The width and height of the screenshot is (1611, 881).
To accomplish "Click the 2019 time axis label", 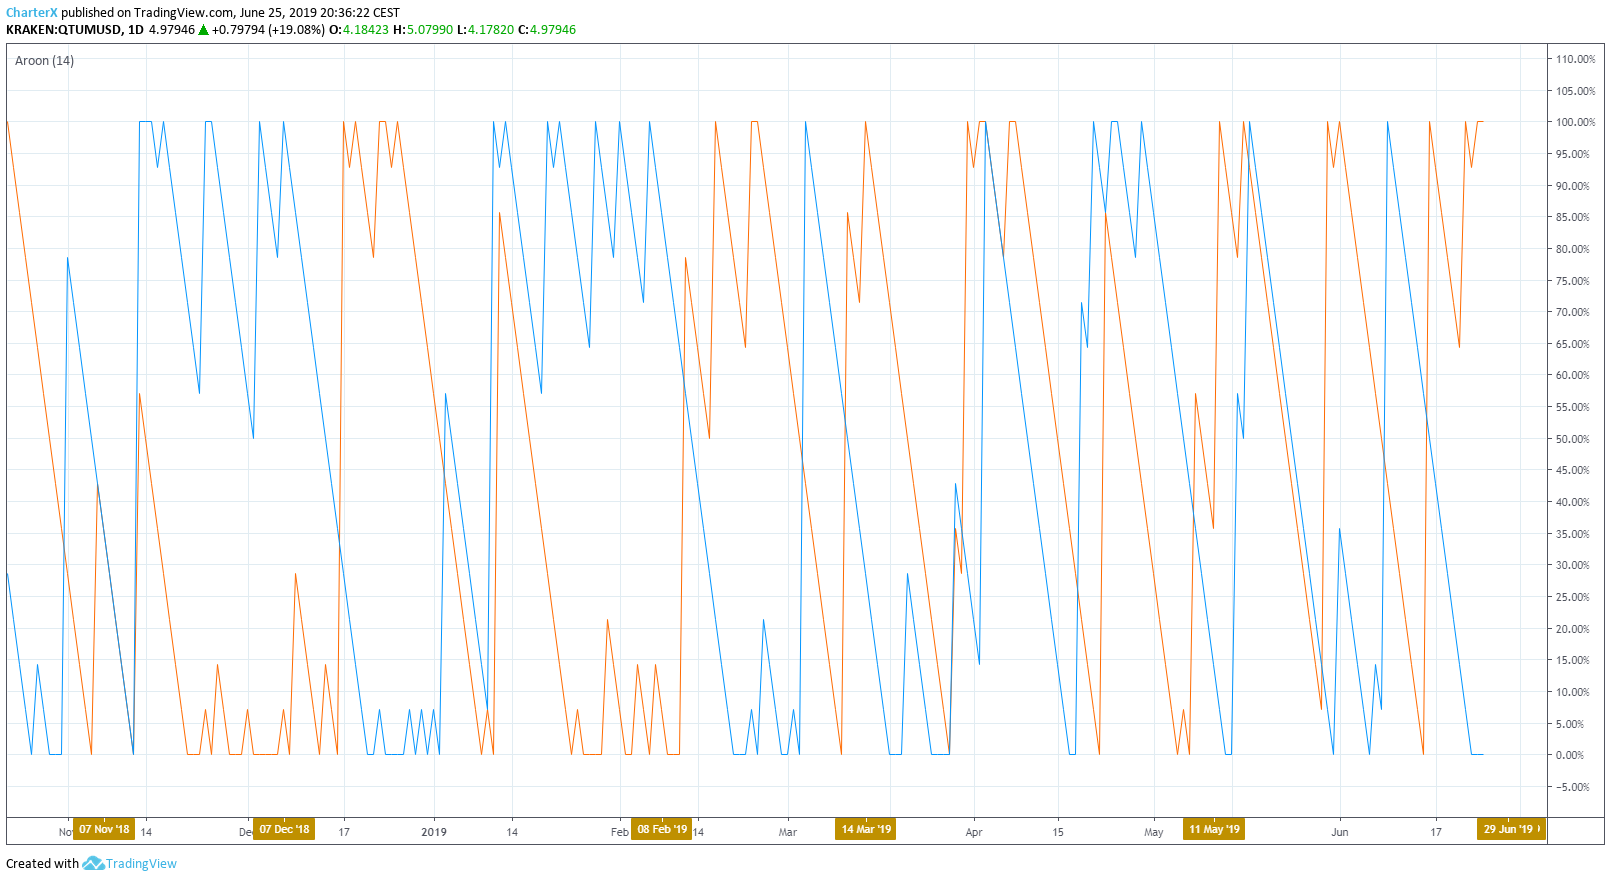I will 434,832.
